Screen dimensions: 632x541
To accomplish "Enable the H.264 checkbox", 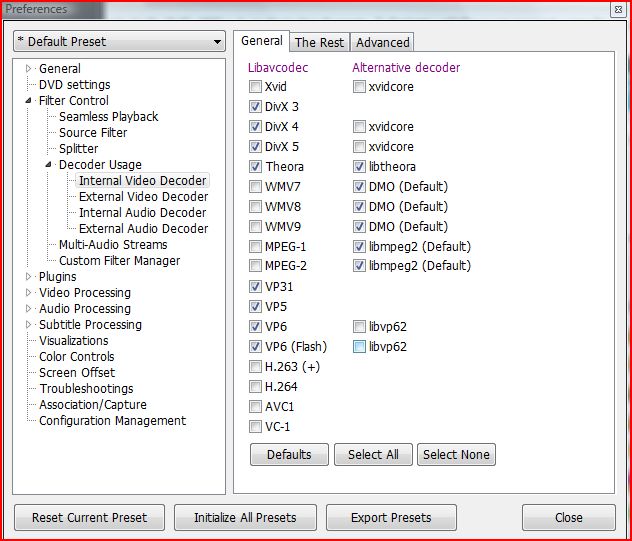I will (x=256, y=387).
